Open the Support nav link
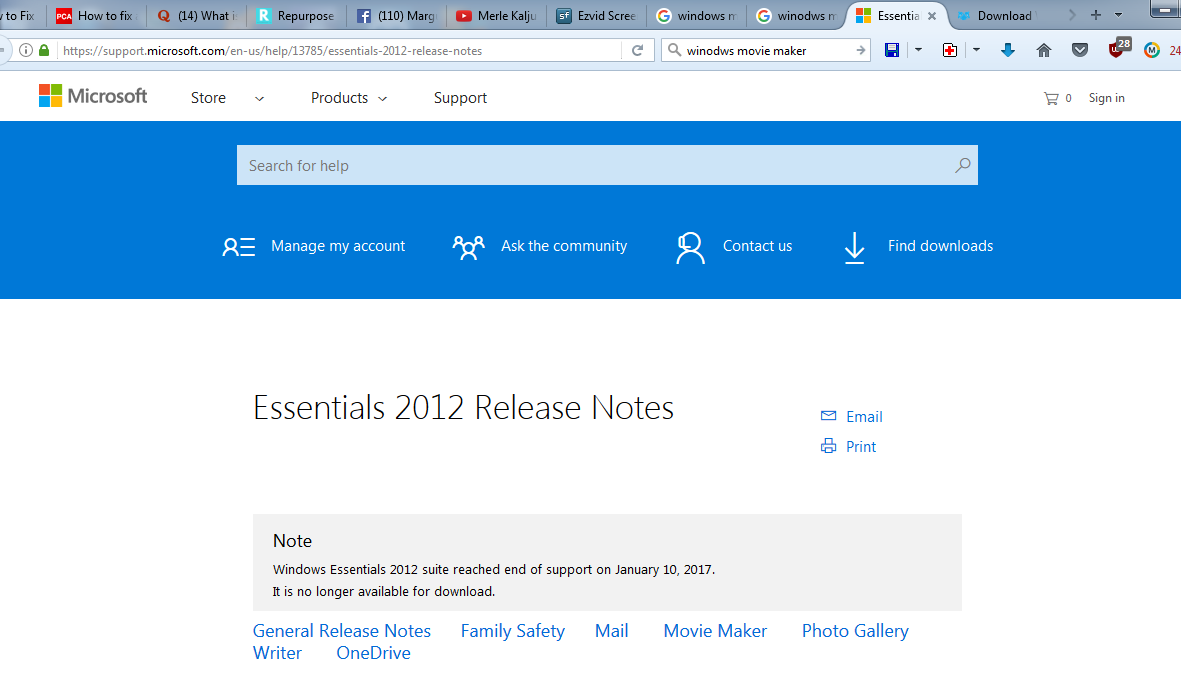 tap(460, 98)
